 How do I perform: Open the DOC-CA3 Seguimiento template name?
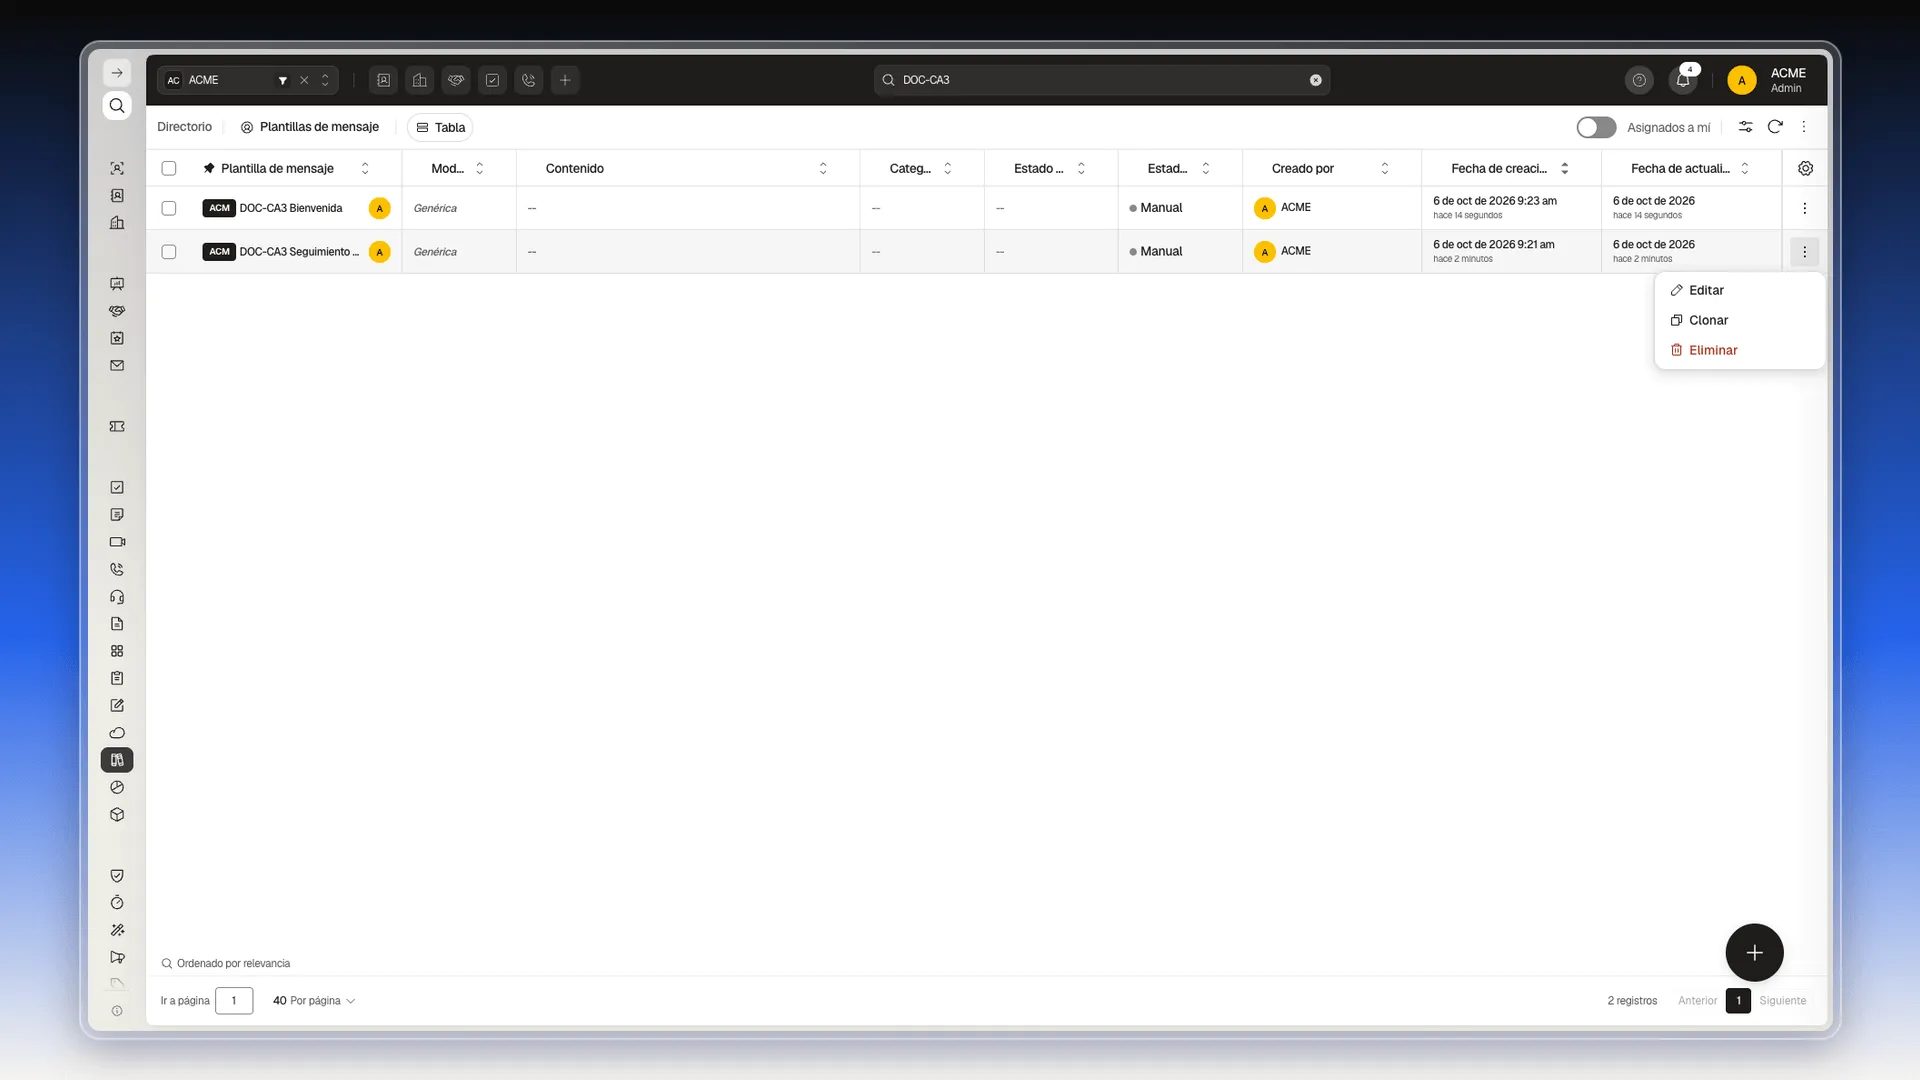point(299,252)
